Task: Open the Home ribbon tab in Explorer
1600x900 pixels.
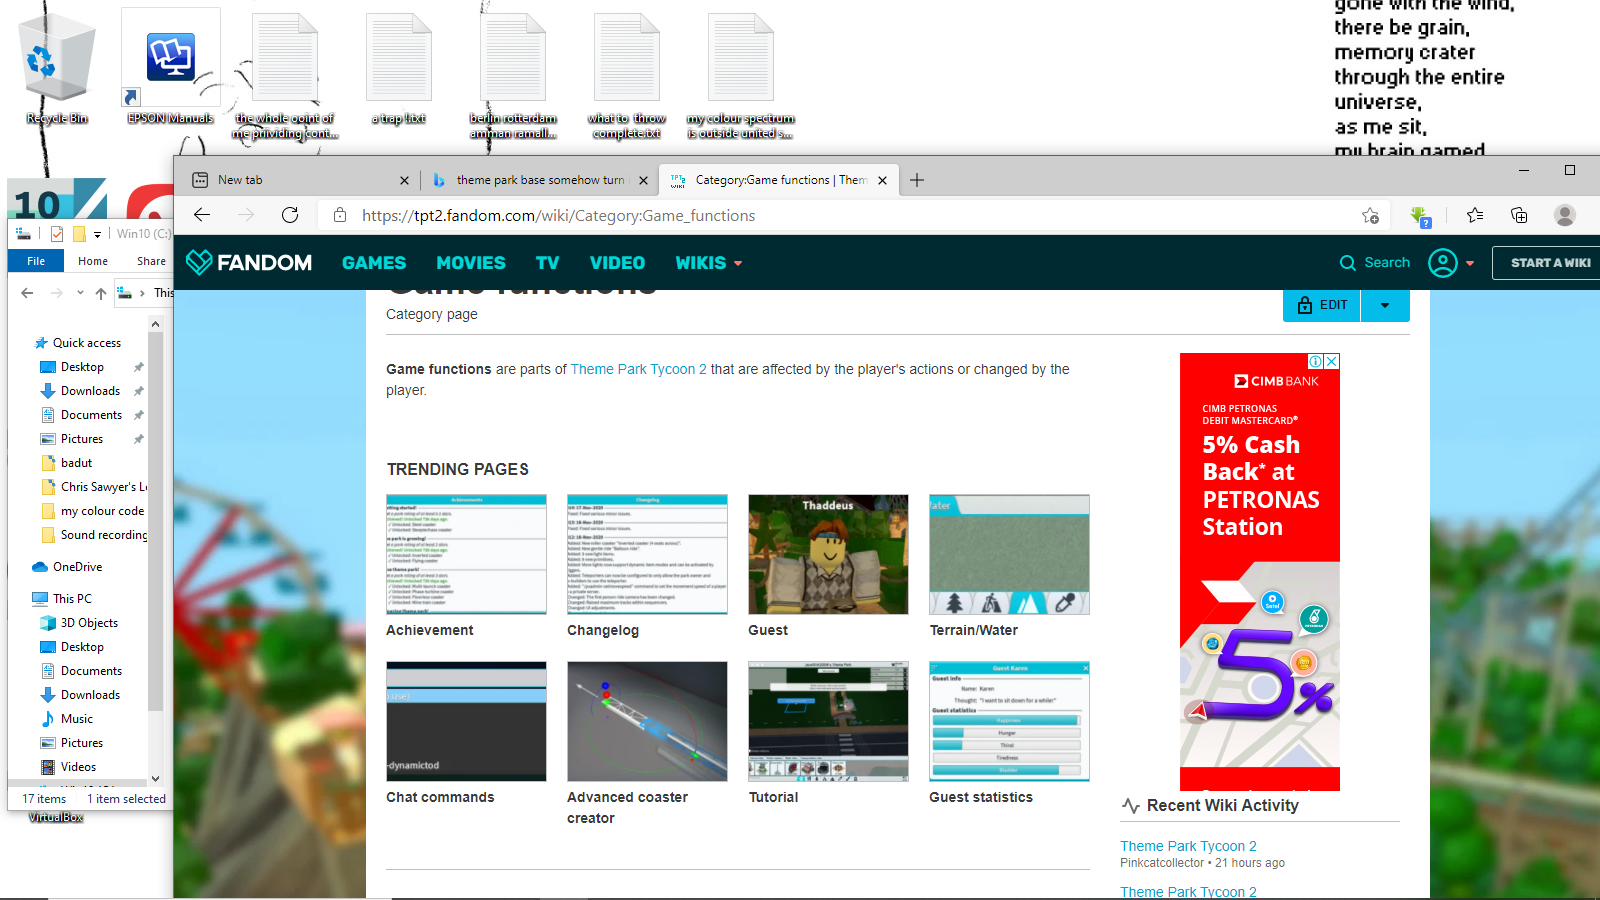Action: (x=93, y=261)
